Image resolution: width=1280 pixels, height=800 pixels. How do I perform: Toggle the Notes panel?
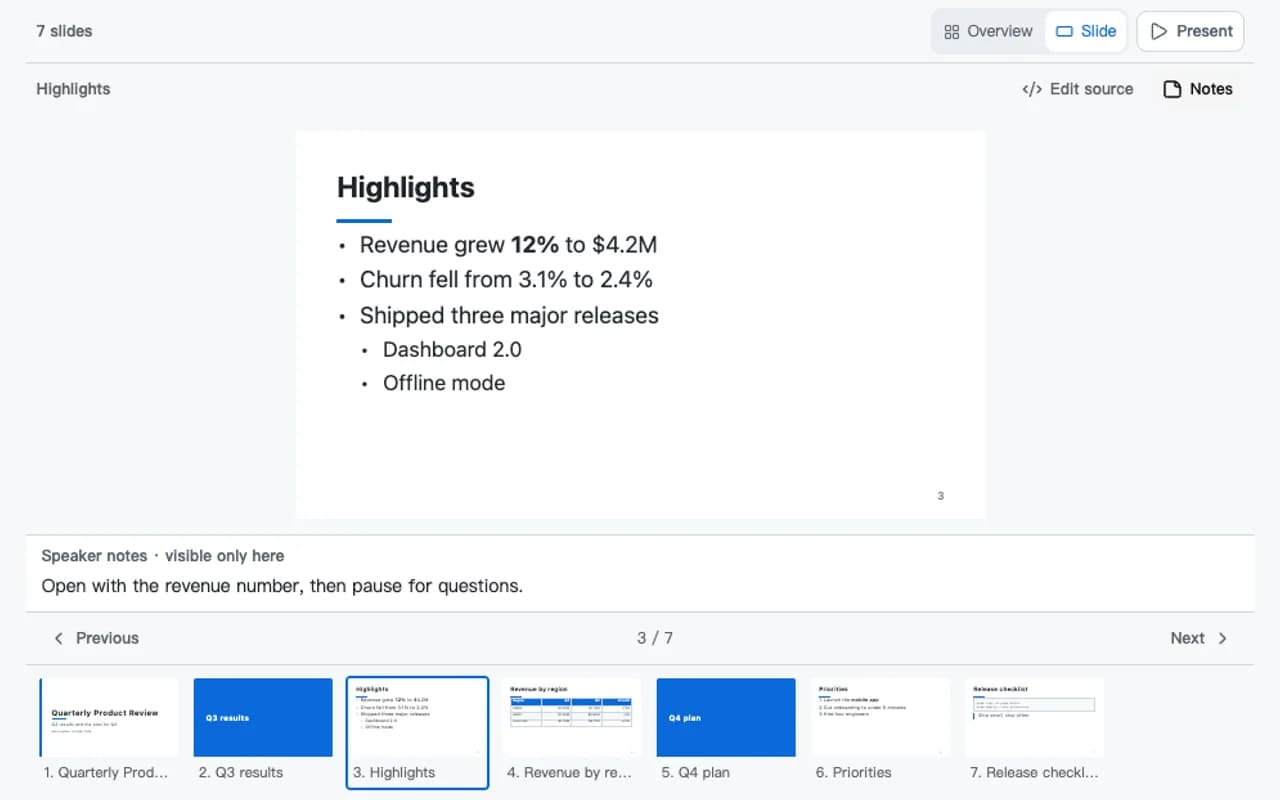(x=1198, y=89)
